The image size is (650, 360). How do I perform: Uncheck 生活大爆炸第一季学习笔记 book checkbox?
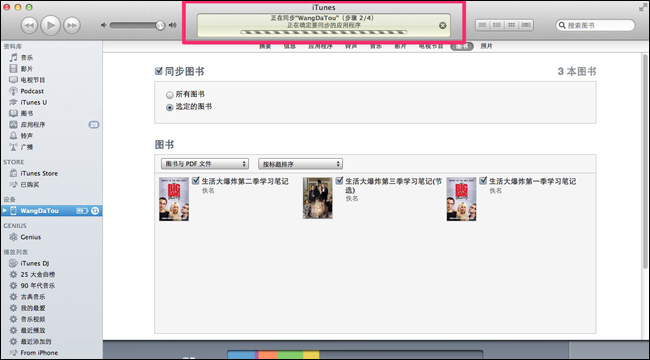click(x=483, y=180)
